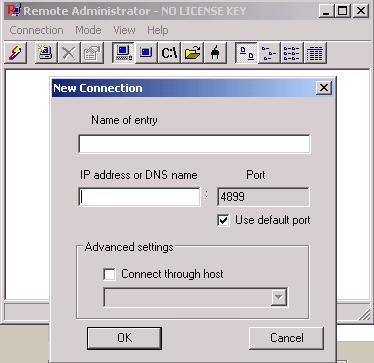Click the Advanced settings group label

(129, 247)
